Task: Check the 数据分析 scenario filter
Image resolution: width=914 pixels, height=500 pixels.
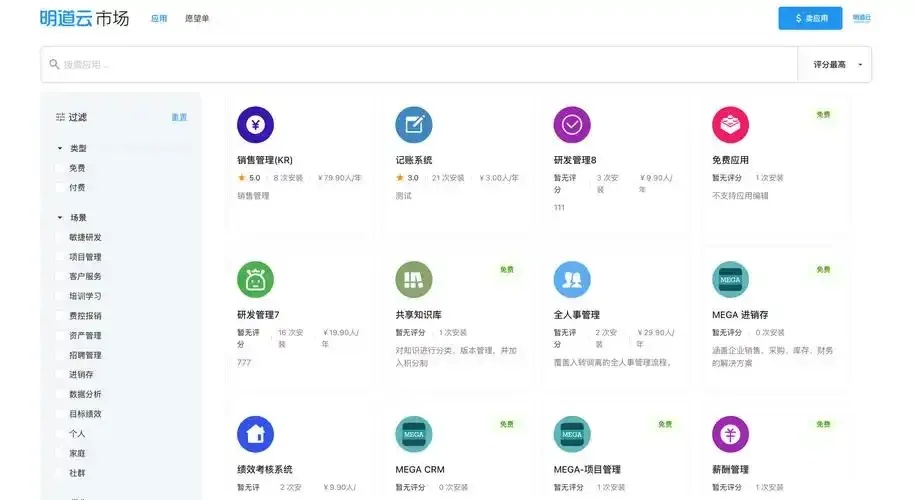Action: pos(59,395)
